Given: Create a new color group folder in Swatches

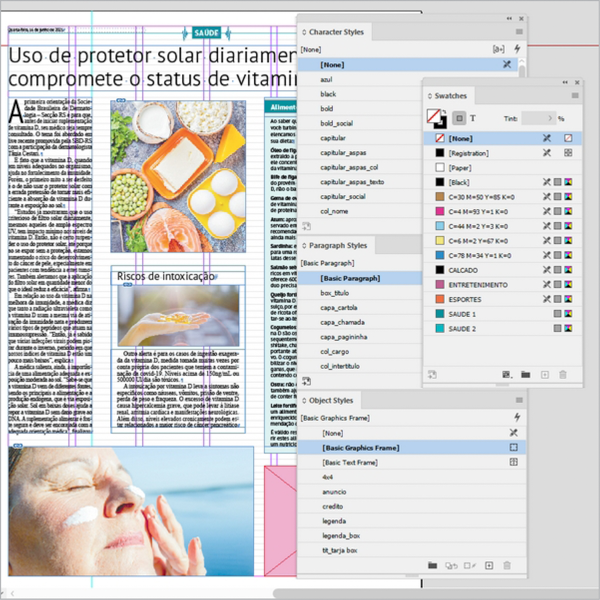Looking at the screenshot, I should [525, 375].
